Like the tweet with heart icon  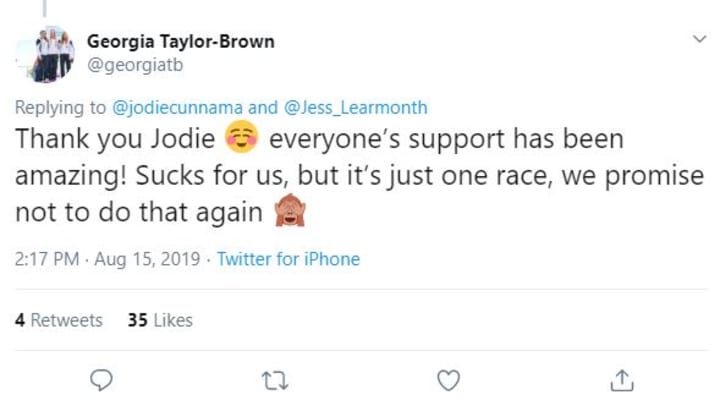449,380
